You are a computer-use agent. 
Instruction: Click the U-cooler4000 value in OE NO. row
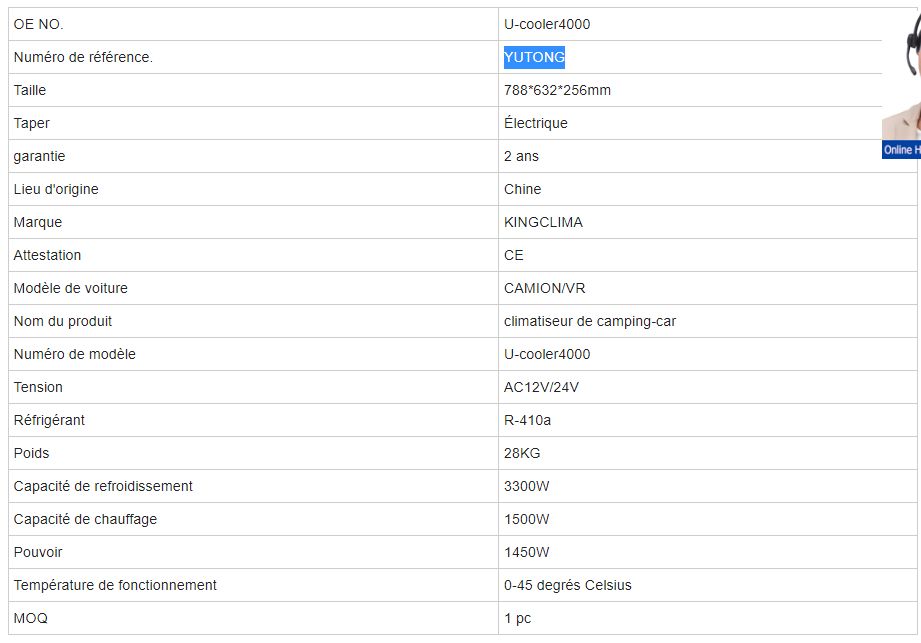point(547,24)
